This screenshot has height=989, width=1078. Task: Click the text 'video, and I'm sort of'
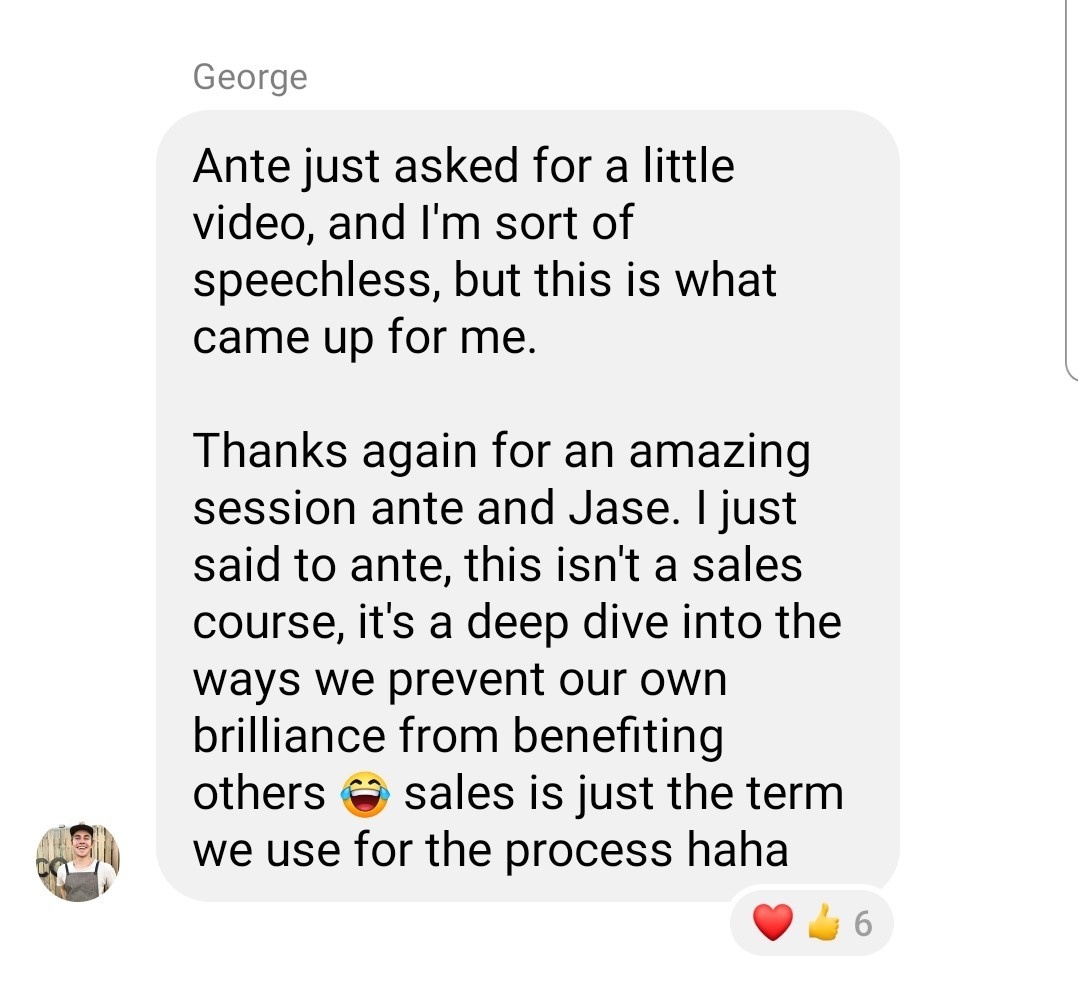(412, 223)
